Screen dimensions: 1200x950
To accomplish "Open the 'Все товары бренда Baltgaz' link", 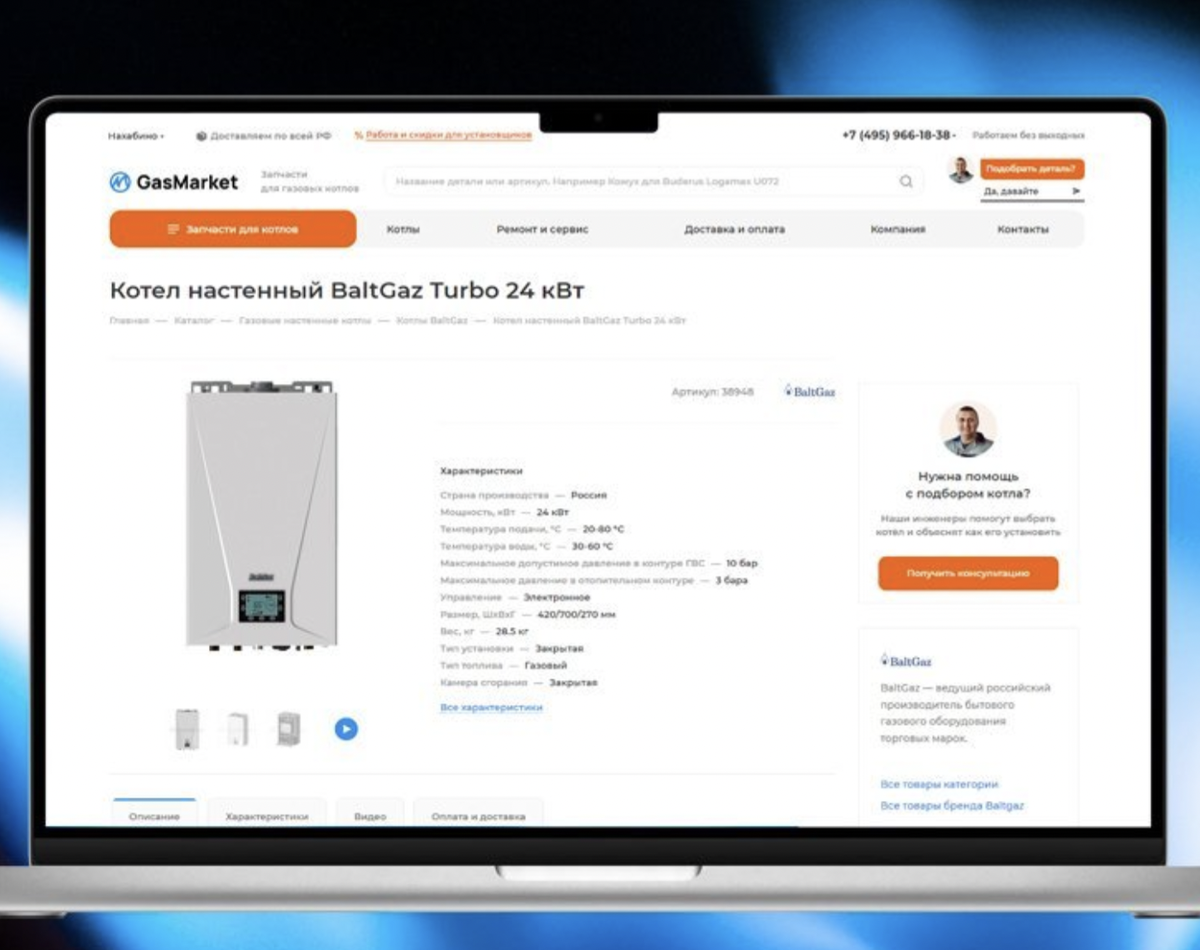I will click(x=952, y=805).
